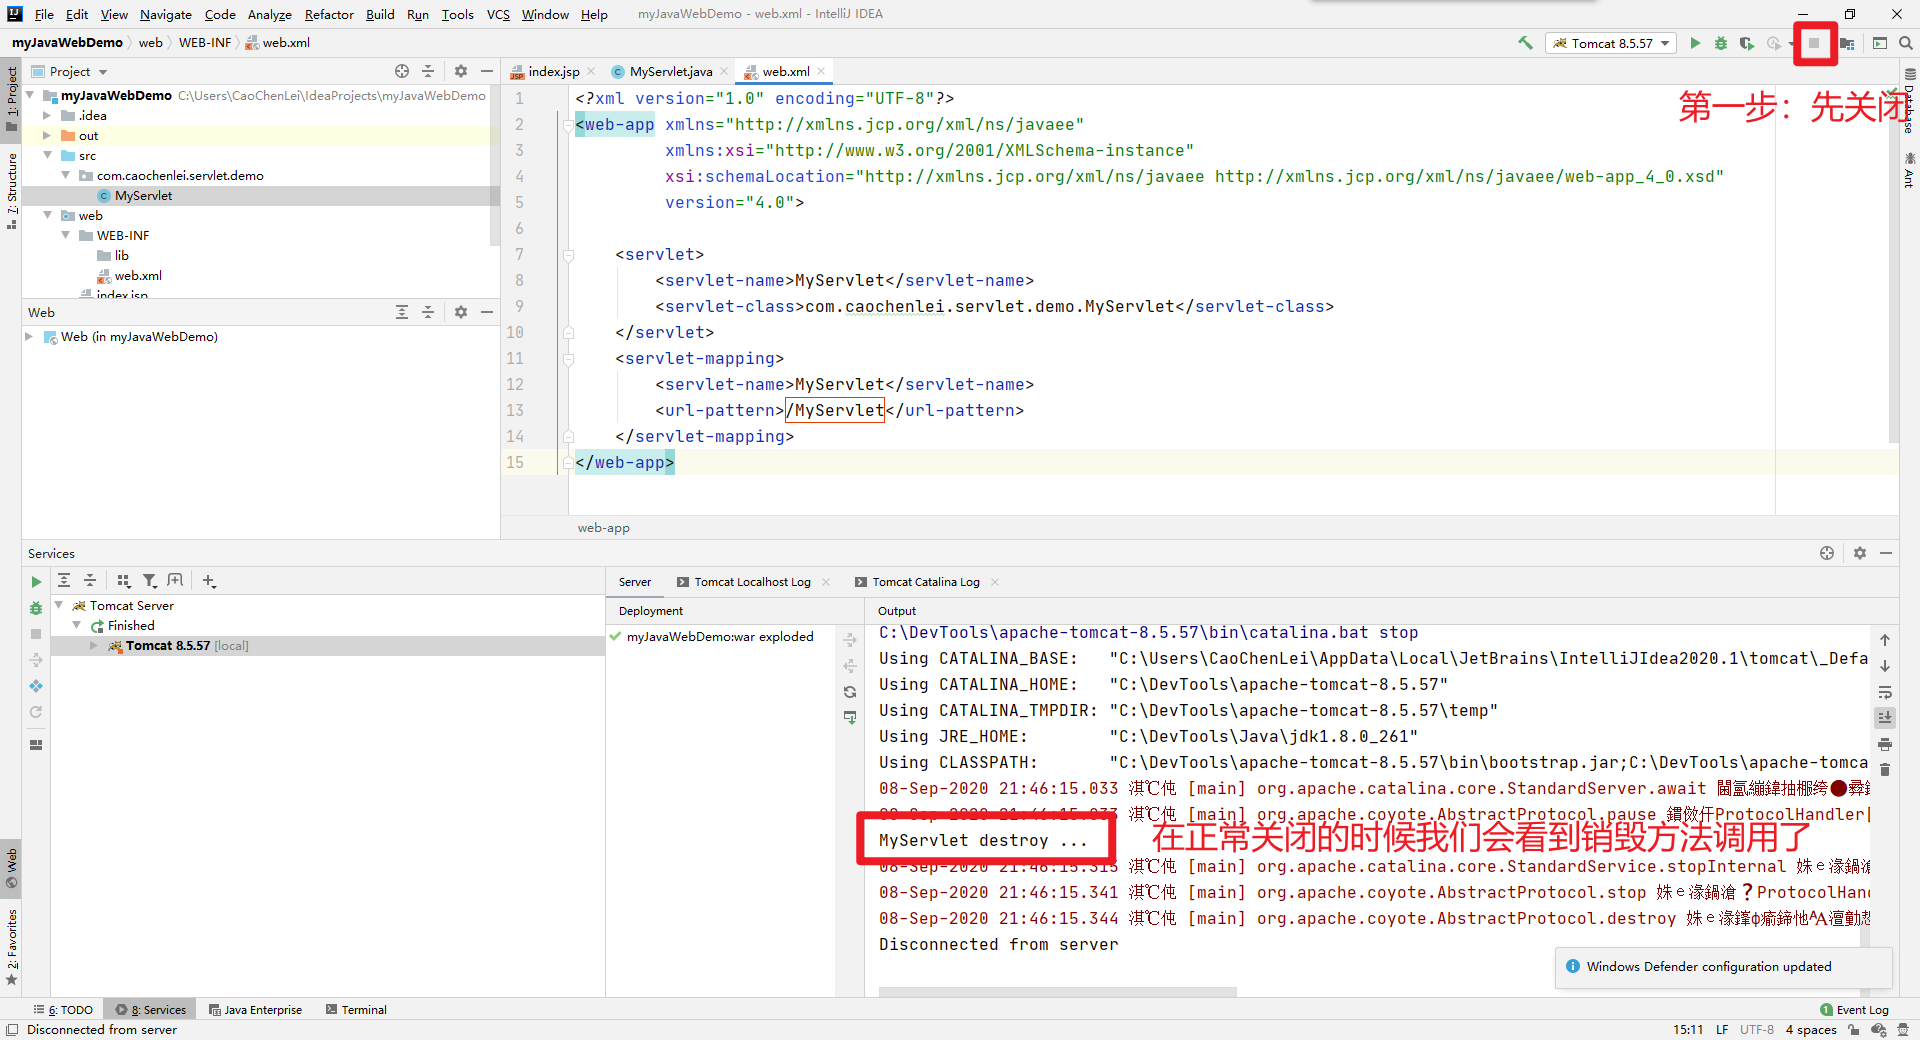
Task: Click the Update application icon in Services sidebar
Action: pos(36,686)
